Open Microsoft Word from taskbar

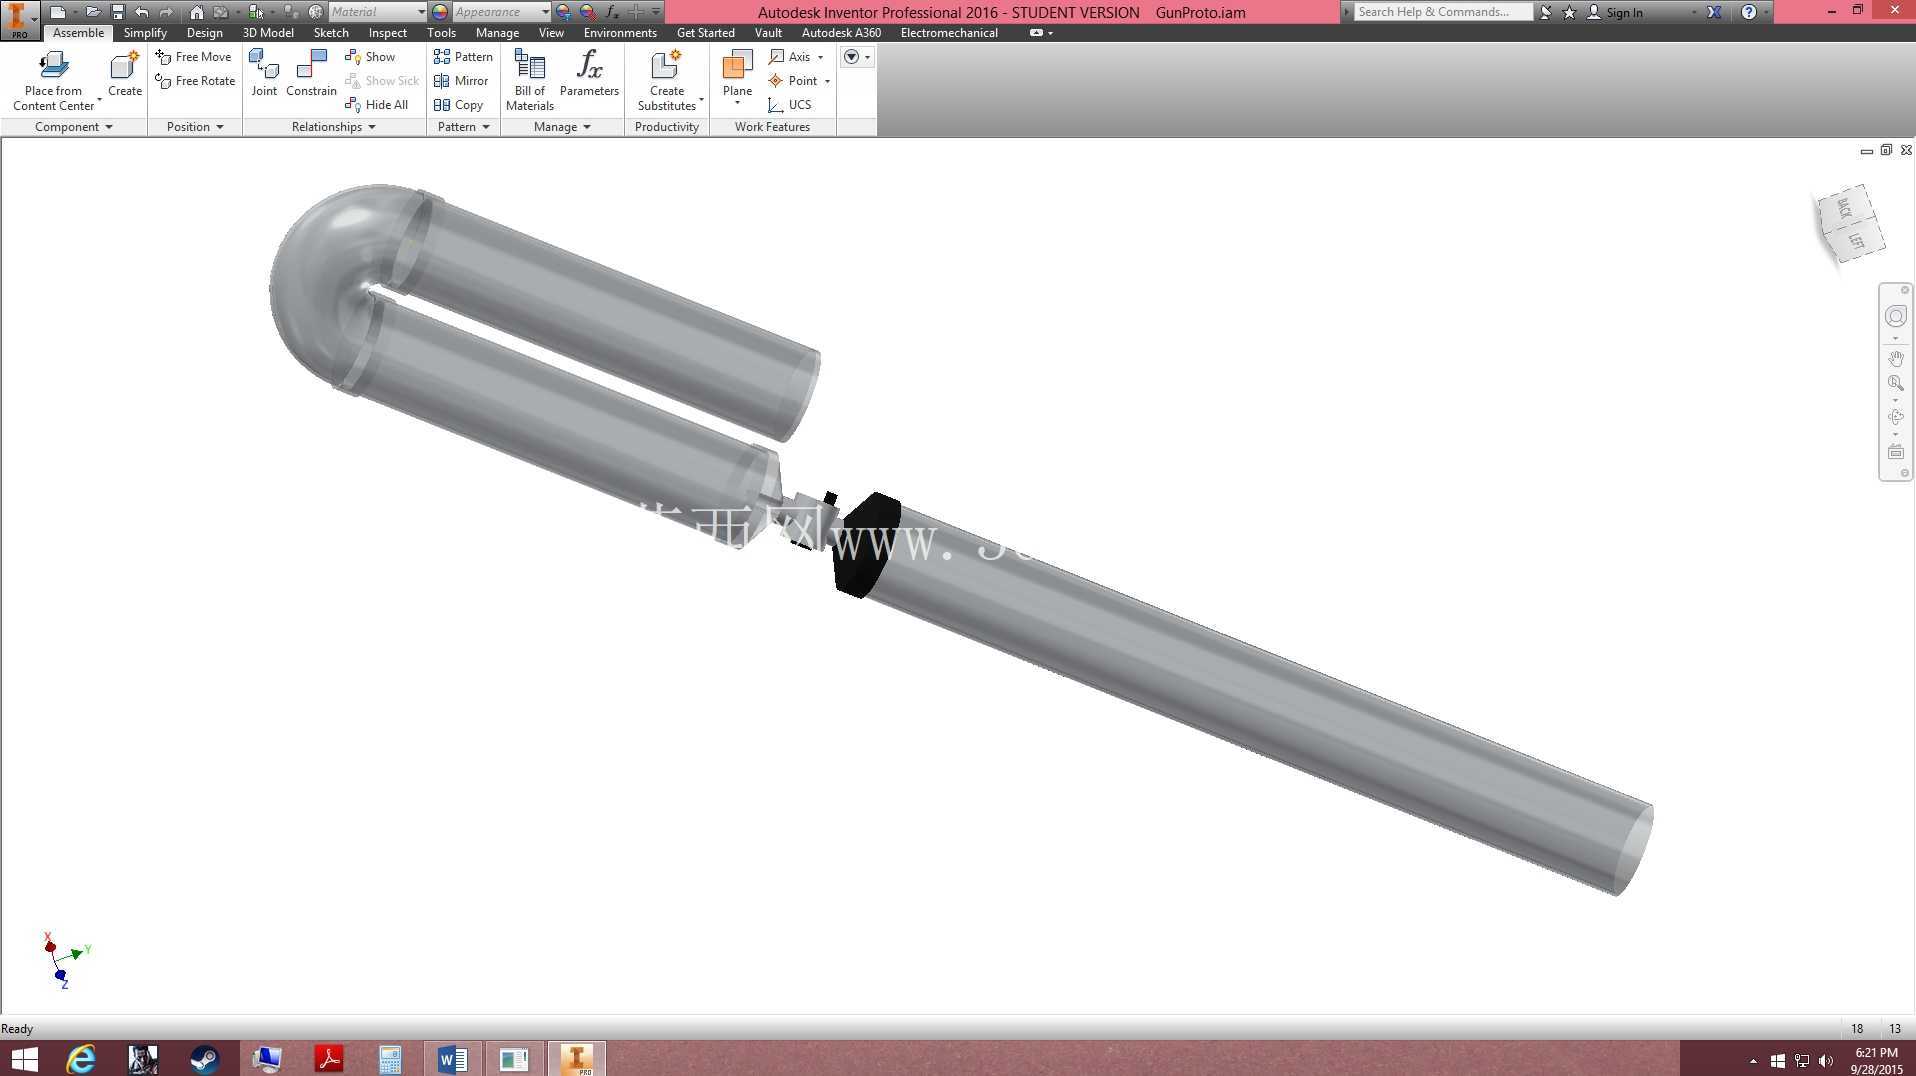coord(452,1058)
